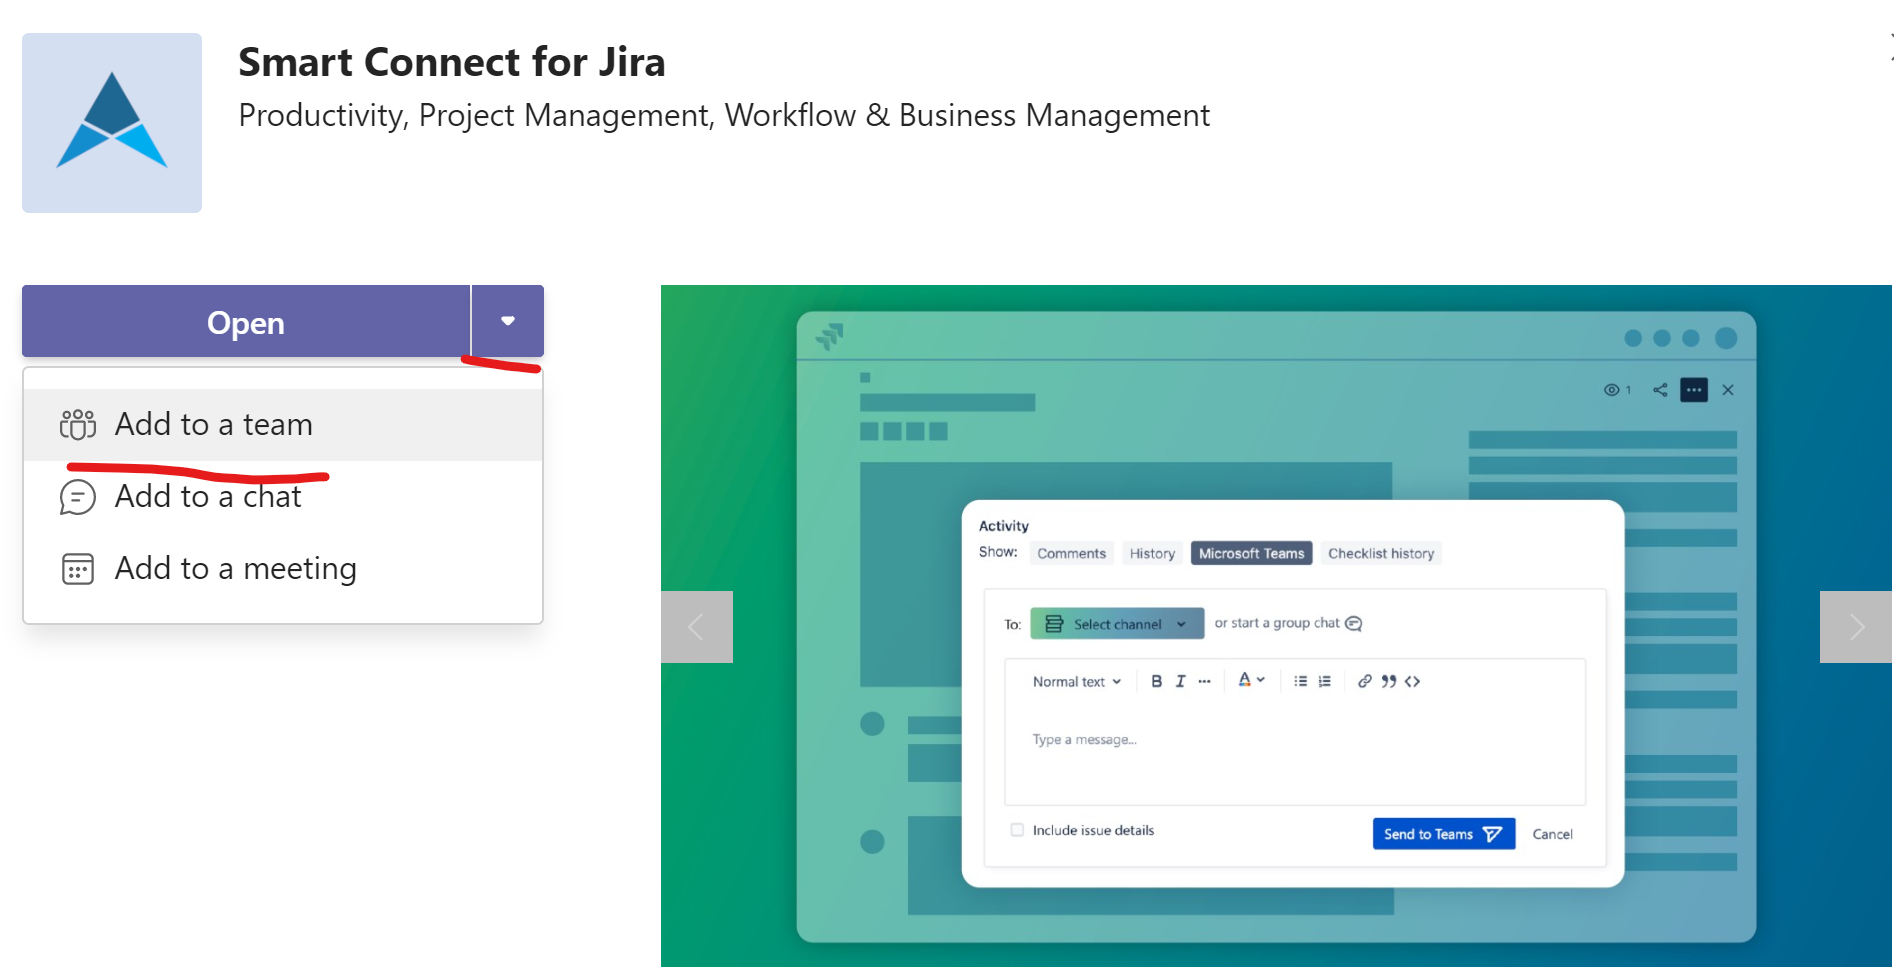Click the bulleted list icon
The height and width of the screenshot is (967, 1894).
tap(1300, 681)
